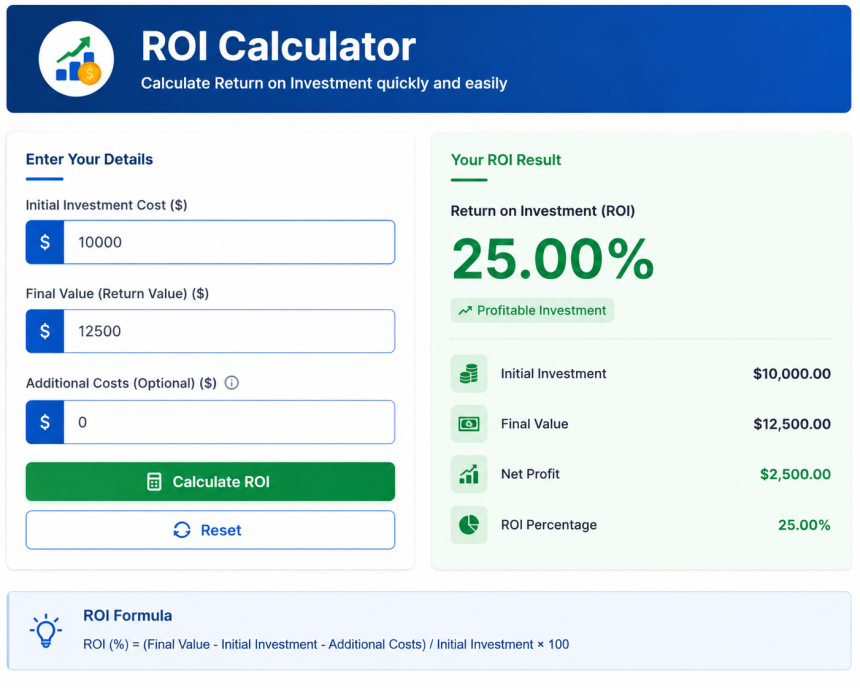Click the Profitable Investment badge

(x=532, y=311)
